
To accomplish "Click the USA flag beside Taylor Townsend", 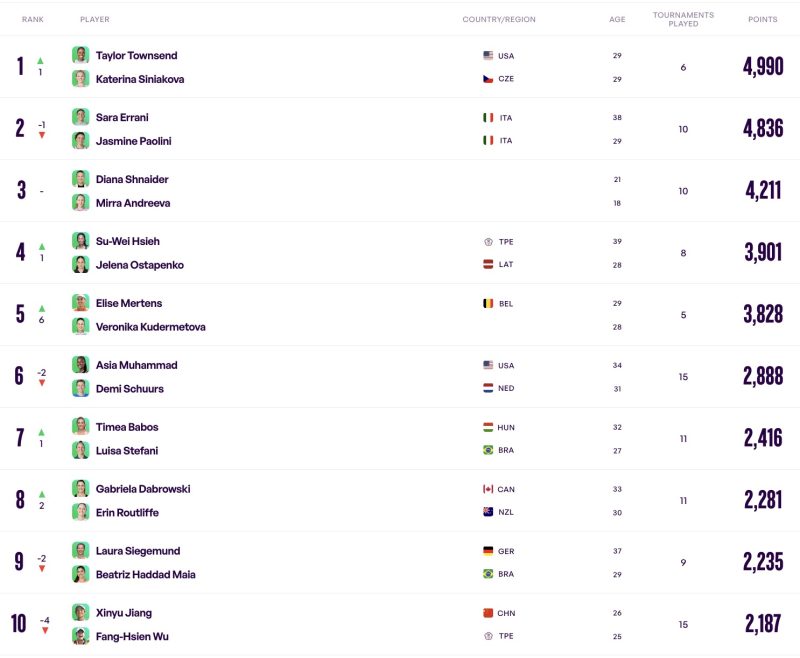I will pyautogui.click(x=488, y=56).
